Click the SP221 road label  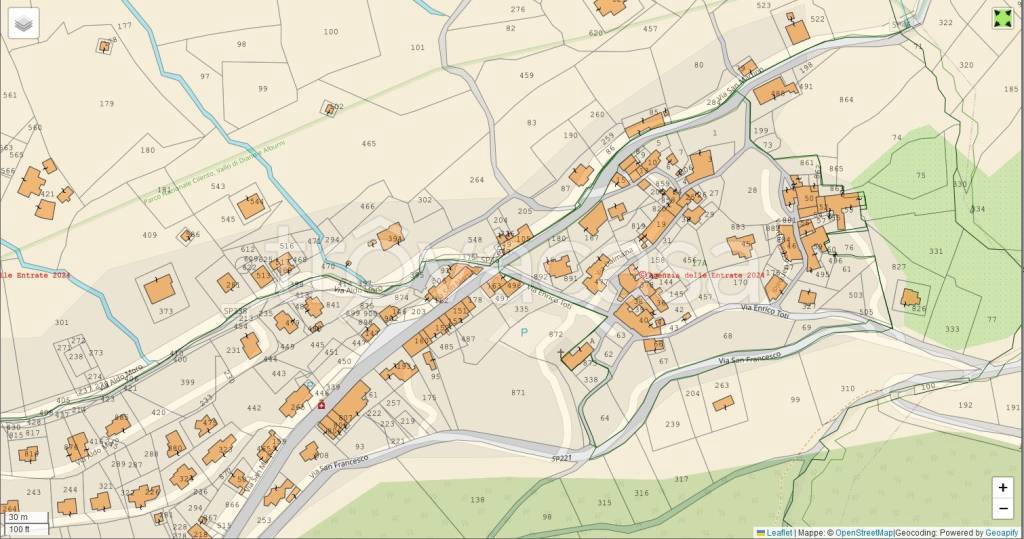tap(562, 459)
